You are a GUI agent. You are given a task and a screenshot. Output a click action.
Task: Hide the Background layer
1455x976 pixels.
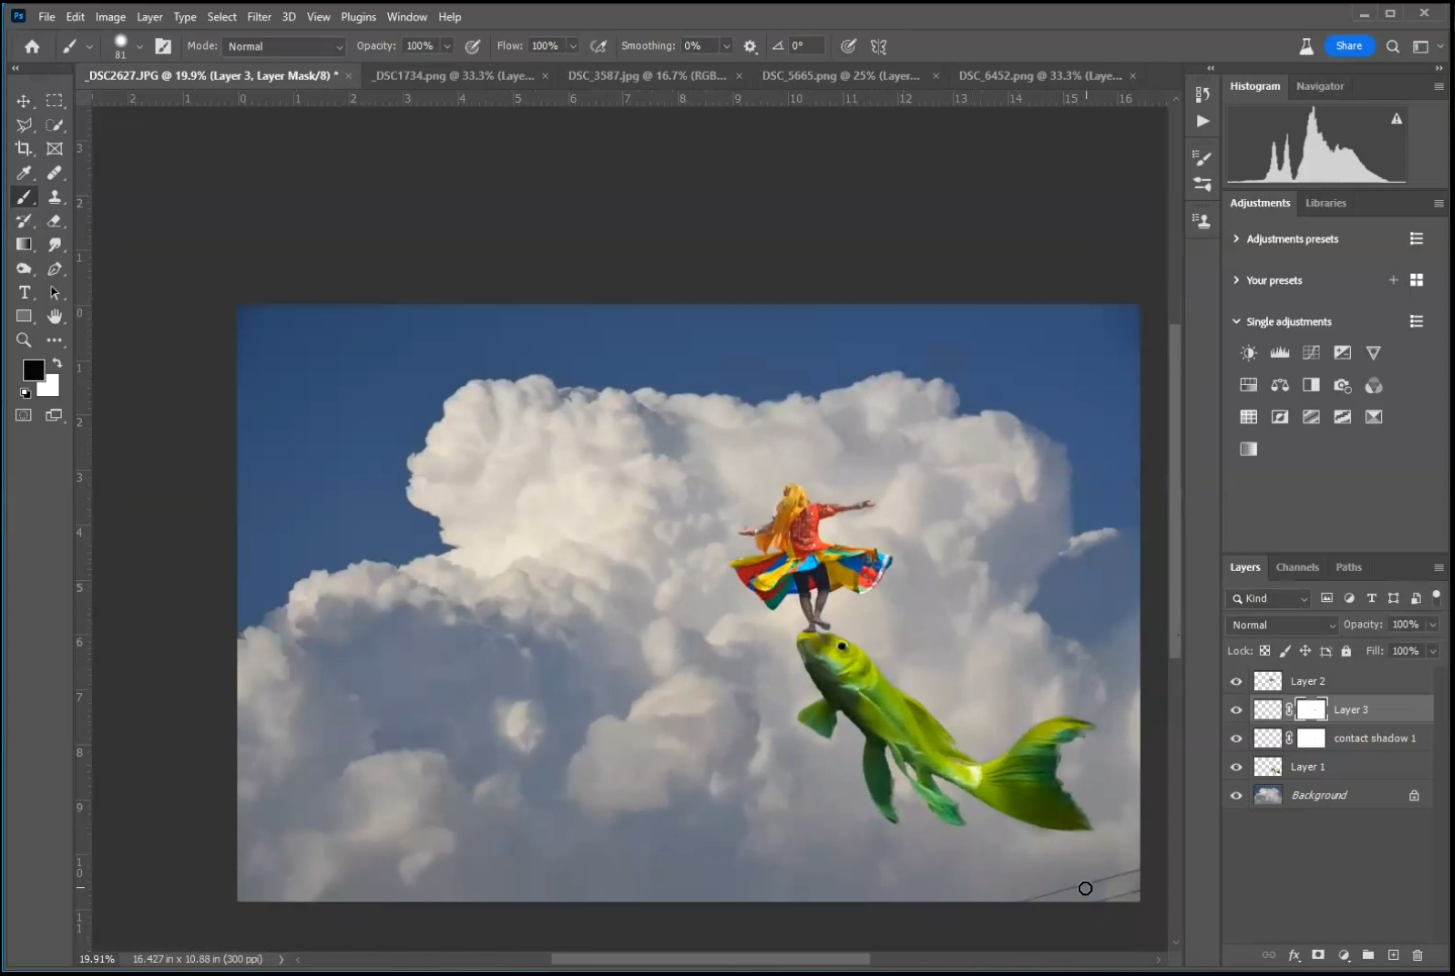[1236, 796]
